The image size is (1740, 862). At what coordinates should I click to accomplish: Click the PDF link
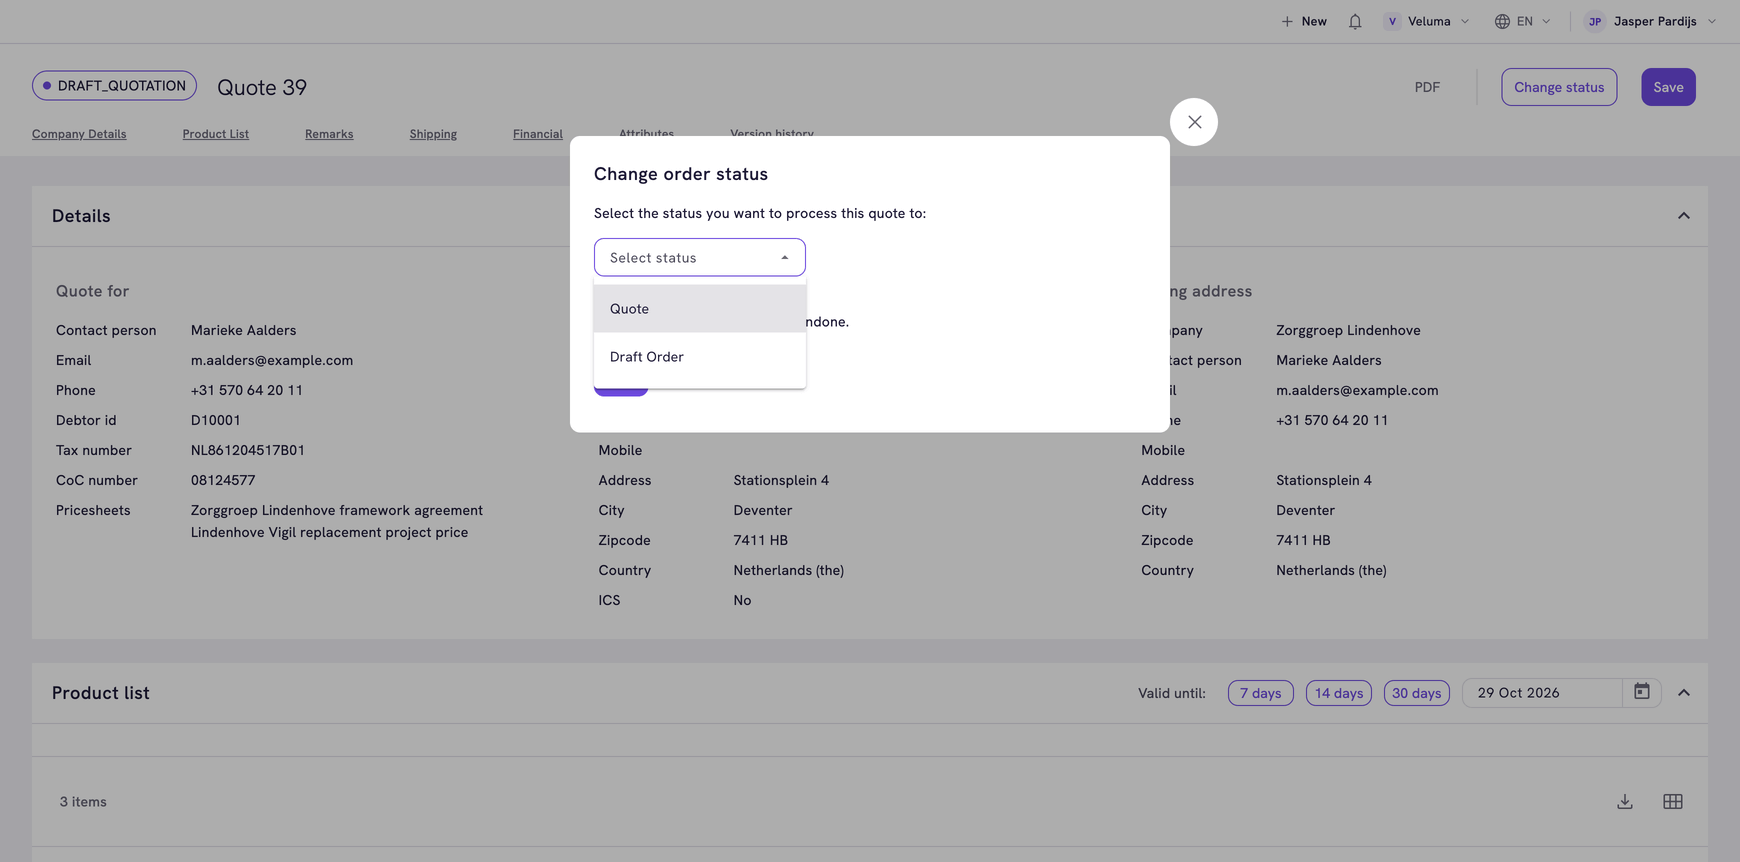pyautogui.click(x=1427, y=87)
